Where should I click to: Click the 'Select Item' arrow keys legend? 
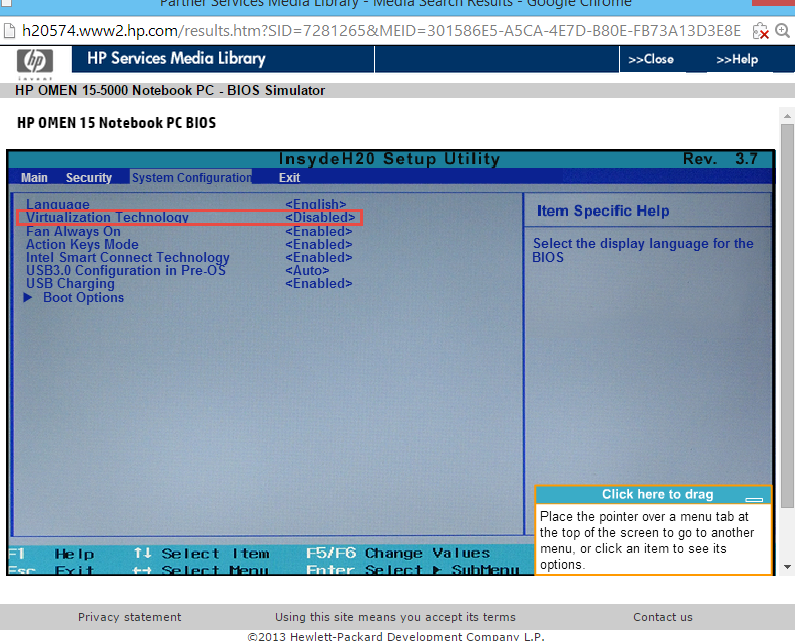click(202, 553)
